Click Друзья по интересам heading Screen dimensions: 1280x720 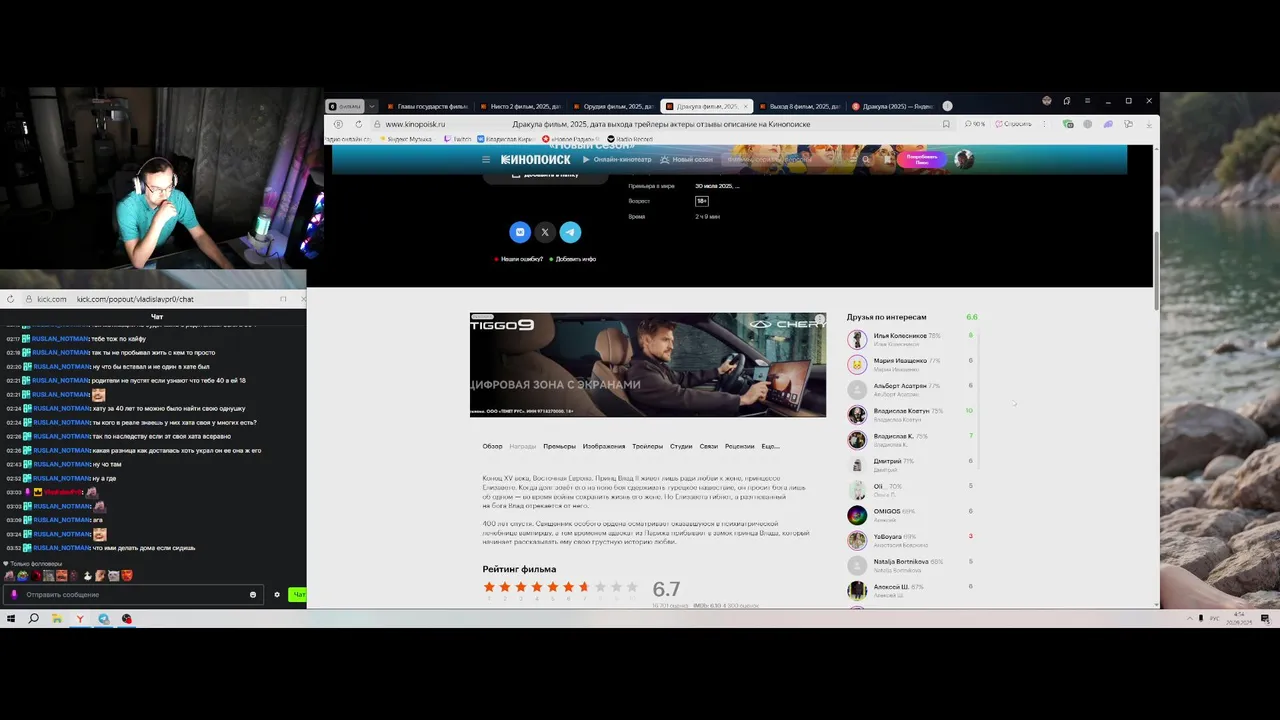[887, 317]
